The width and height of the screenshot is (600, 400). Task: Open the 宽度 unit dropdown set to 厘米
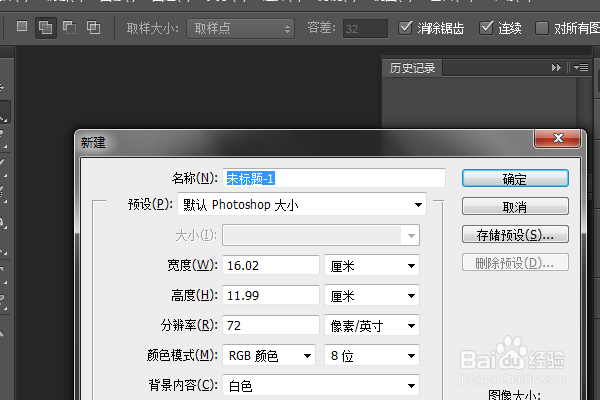click(x=372, y=265)
